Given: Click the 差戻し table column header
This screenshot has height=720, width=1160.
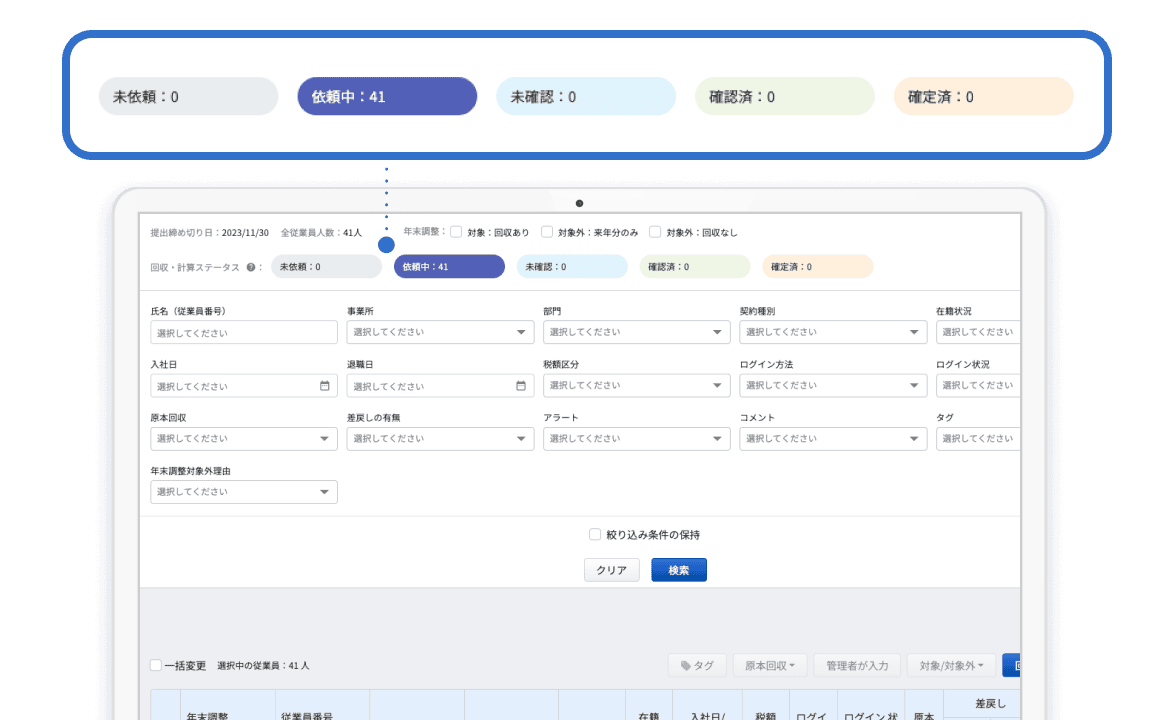Looking at the screenshot, I should (x=991, y=704).
